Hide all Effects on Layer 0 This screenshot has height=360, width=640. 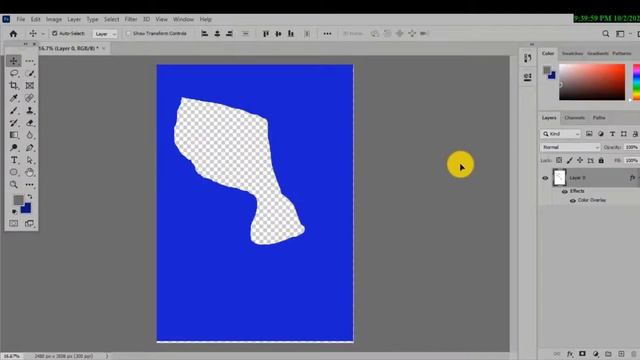(x=565, y=191)
